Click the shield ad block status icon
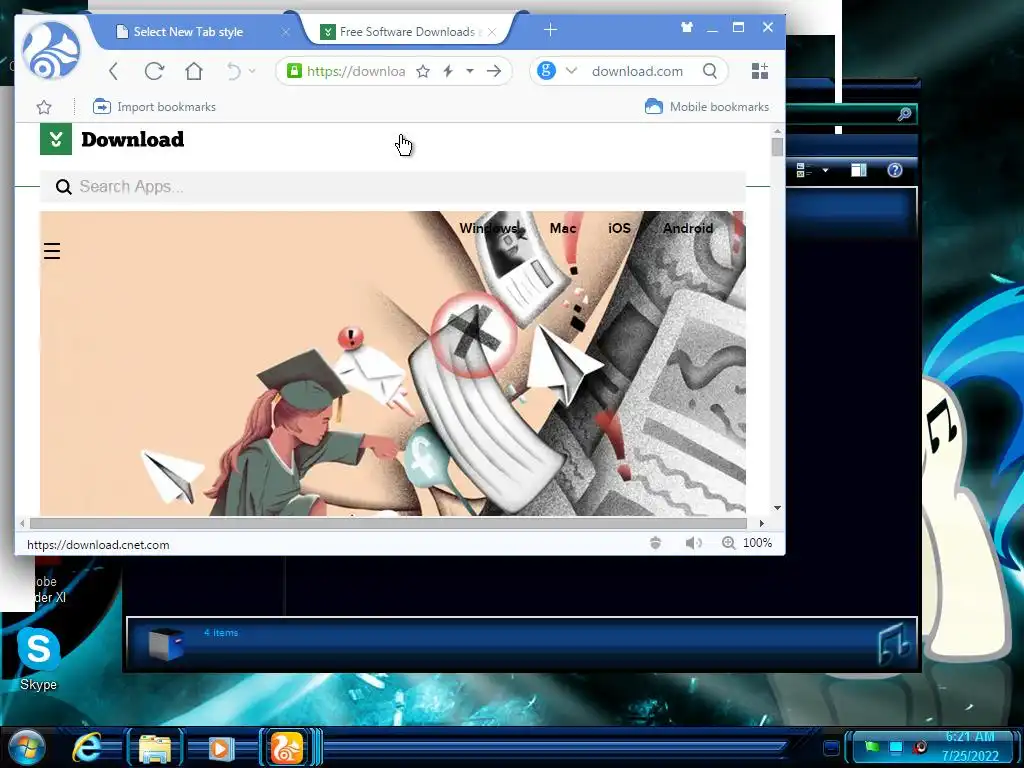 coord(656,543)
